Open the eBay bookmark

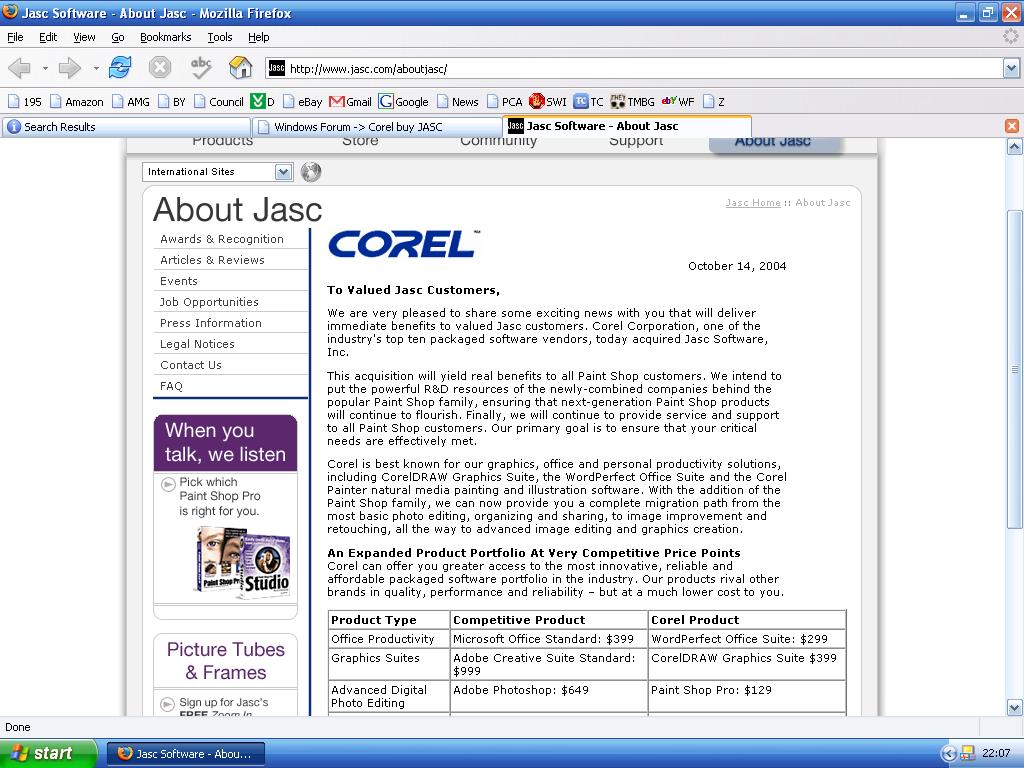click(302, 102)
